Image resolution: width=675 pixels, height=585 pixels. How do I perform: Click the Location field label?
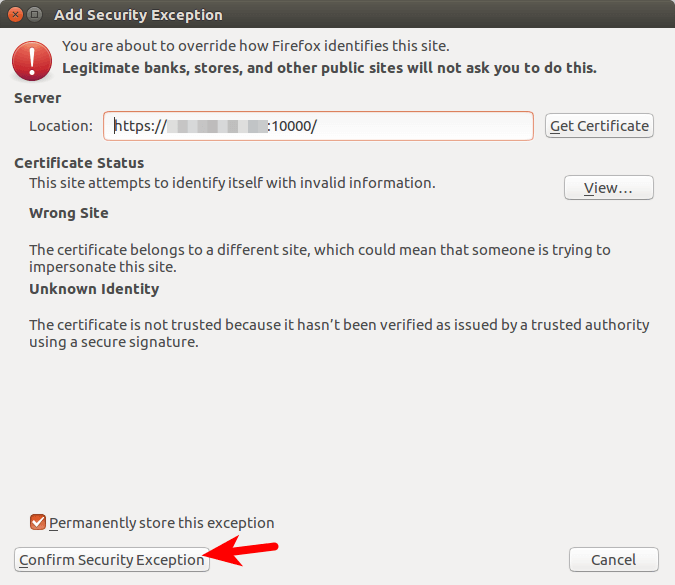coord(61,126)
